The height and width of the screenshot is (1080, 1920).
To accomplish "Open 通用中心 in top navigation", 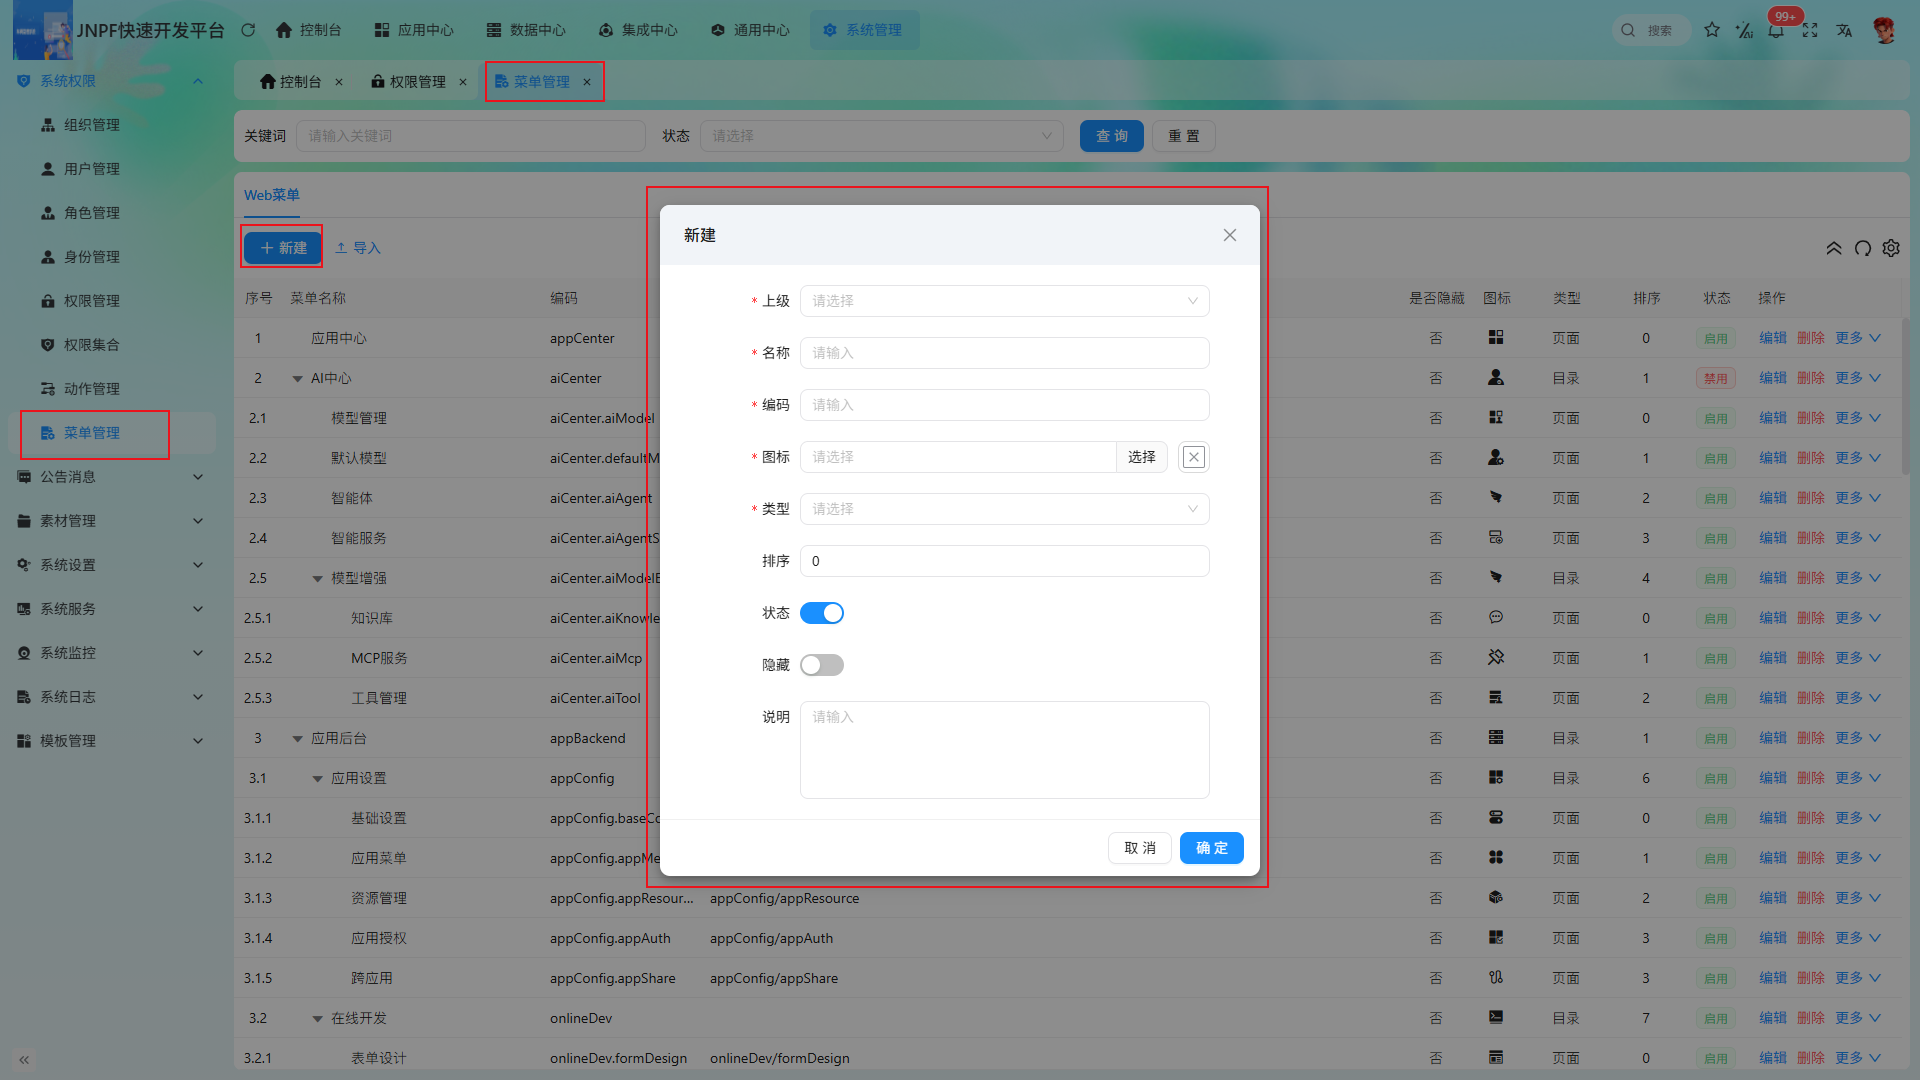I will [x=750, y=30].
